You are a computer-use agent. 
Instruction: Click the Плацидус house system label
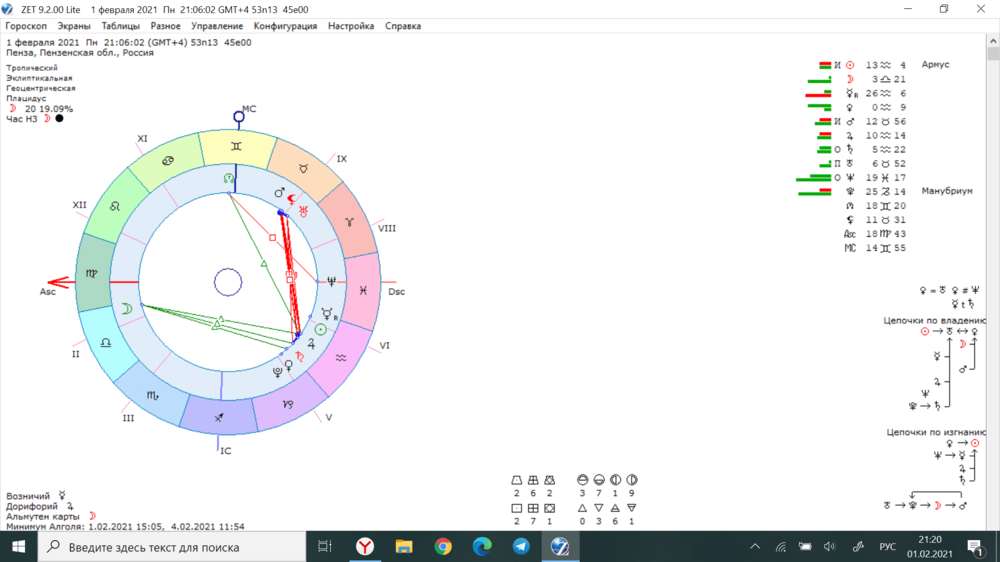pos(26,98)
